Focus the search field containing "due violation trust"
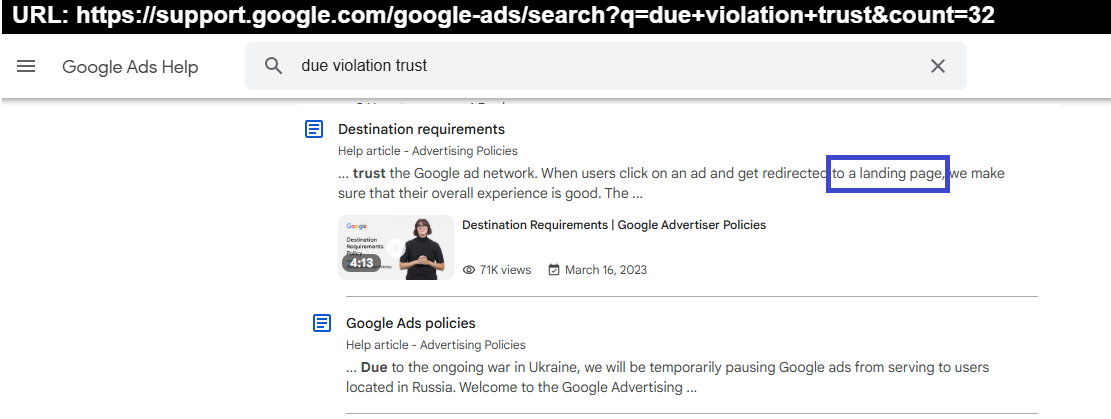Screen dimensions: 1111x419 [x=600, y=66]
